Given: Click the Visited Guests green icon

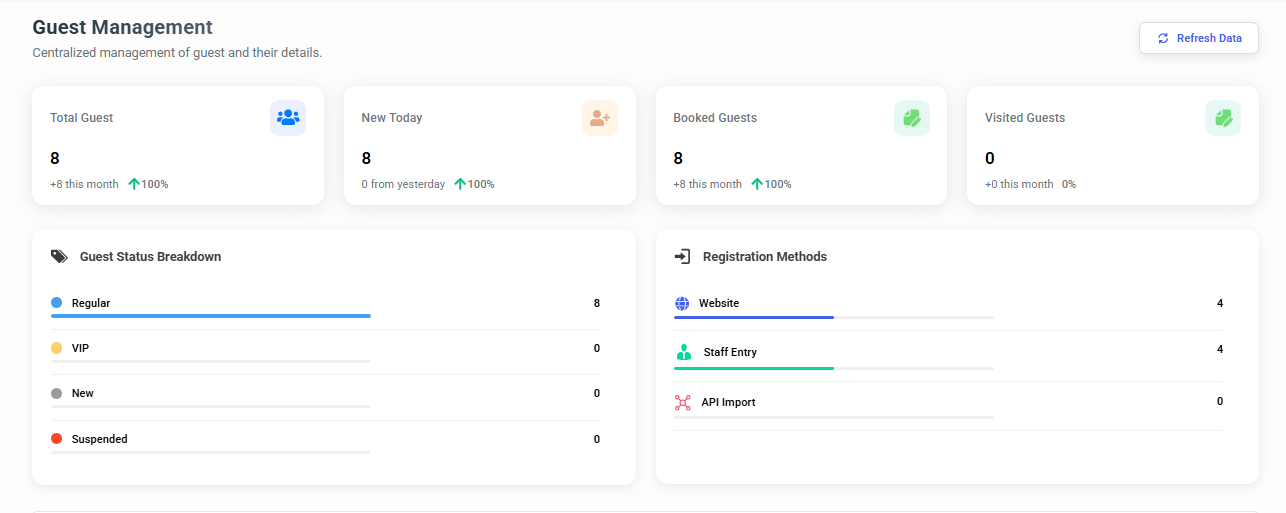Looking at the screenshot, I should [1223, 118].
